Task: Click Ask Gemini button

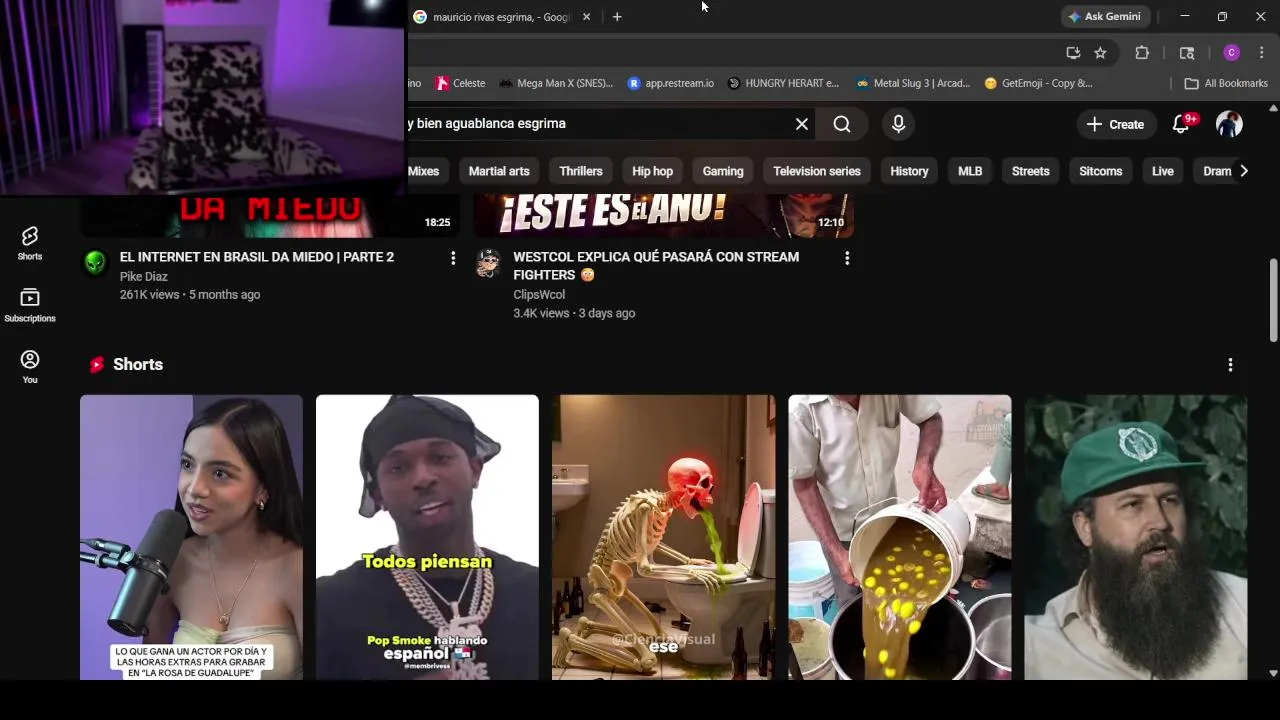Action: tap(1104, 17)
